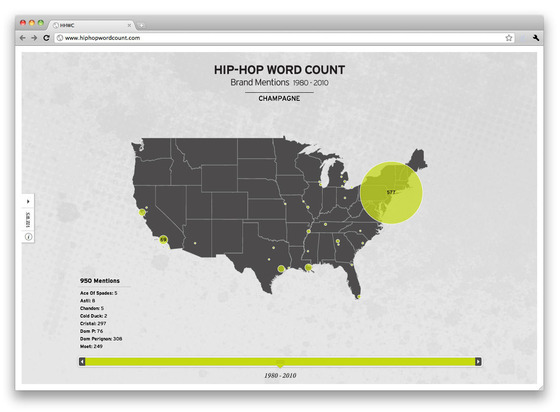The width and height of the screenshot is (560, 412).
Task: Click the green zoom window button
Action: tap(41, 23)
